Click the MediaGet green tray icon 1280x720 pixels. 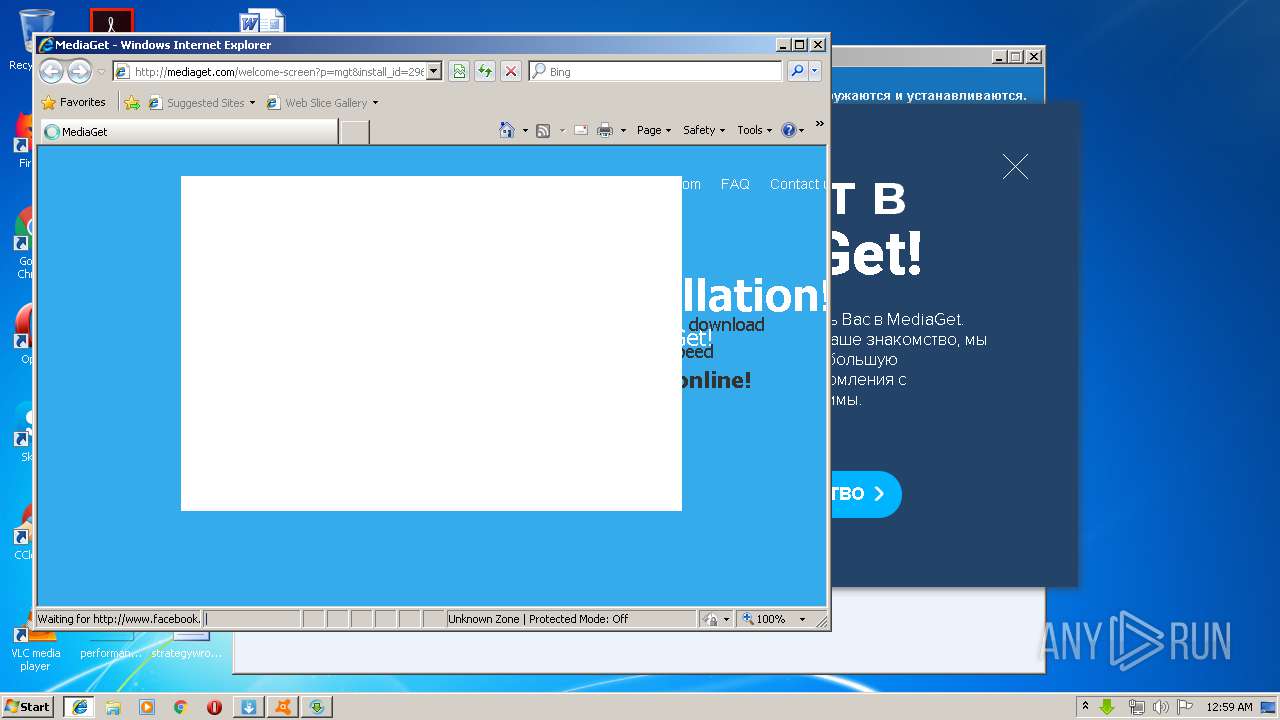pos(1107,706)
